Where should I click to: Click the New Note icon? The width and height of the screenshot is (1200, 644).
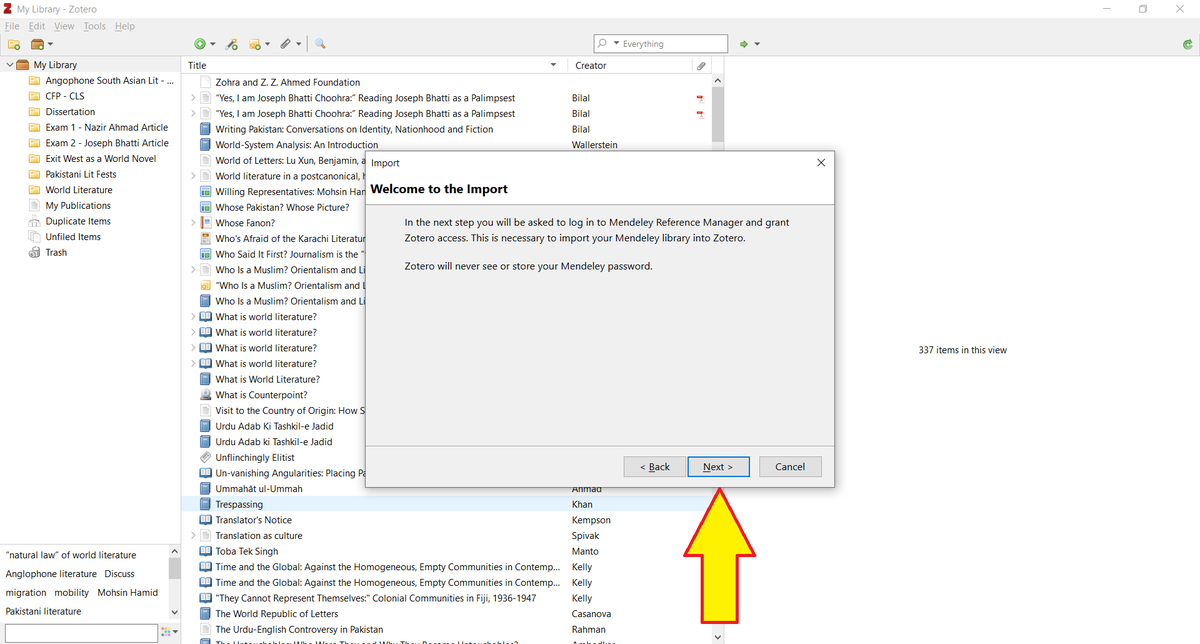255,44
